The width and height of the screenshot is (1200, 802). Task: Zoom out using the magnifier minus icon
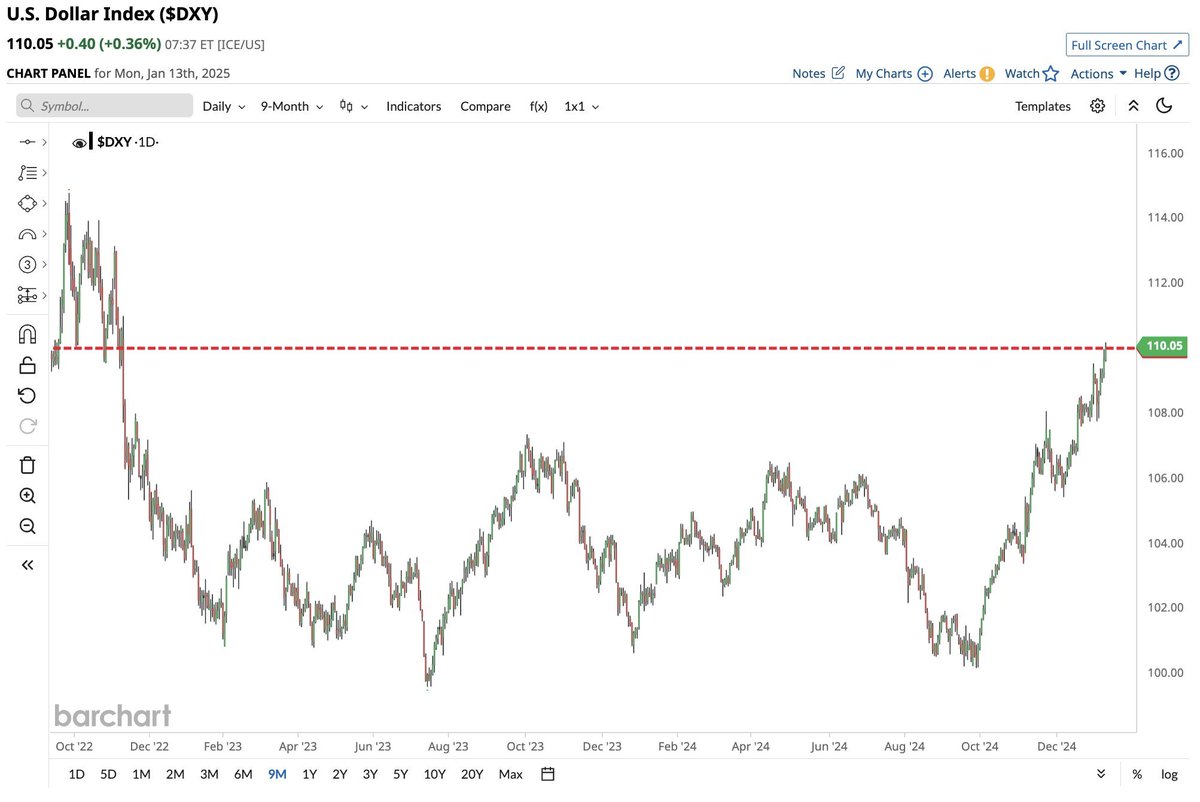coord(27,526)
